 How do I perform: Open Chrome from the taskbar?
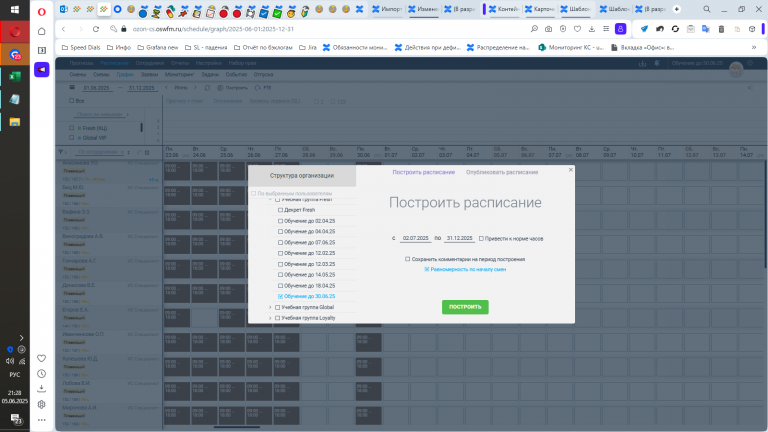pyautogui.click(x=15, y=54)
